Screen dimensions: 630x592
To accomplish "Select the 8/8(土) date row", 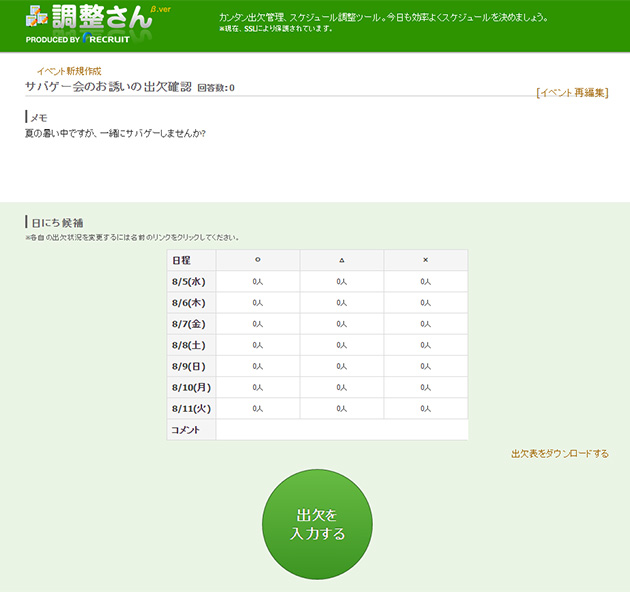I will pyautogui.click(x=188, y=345).
